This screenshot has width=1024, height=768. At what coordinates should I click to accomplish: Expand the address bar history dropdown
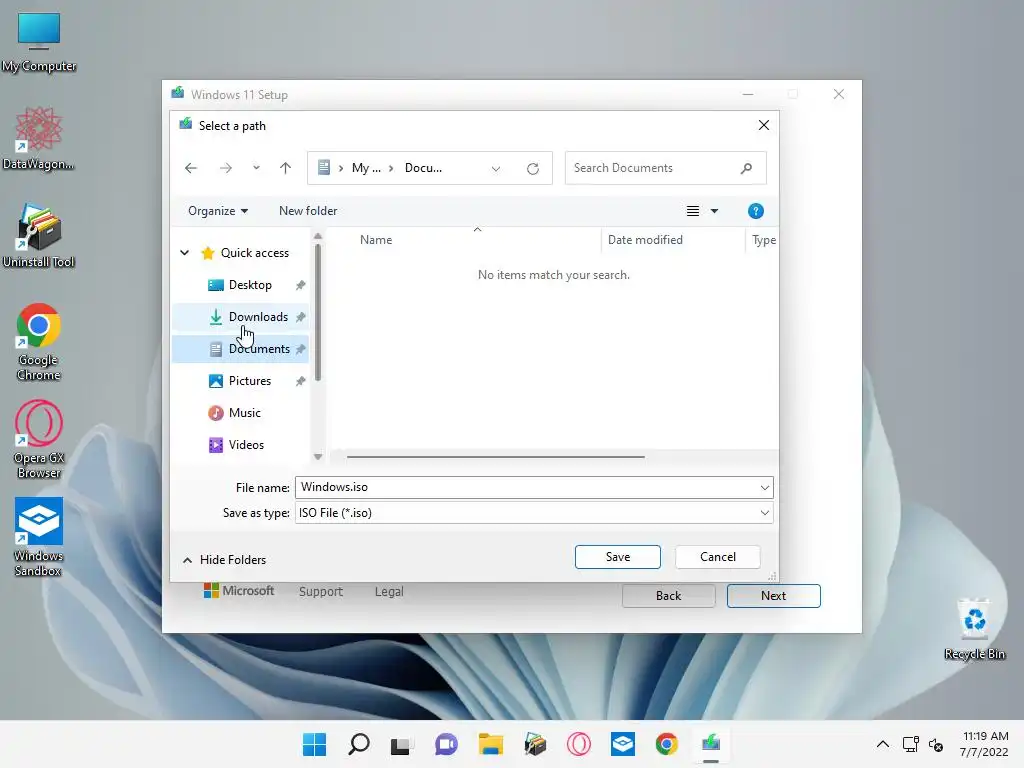click(x=496, y=168)
